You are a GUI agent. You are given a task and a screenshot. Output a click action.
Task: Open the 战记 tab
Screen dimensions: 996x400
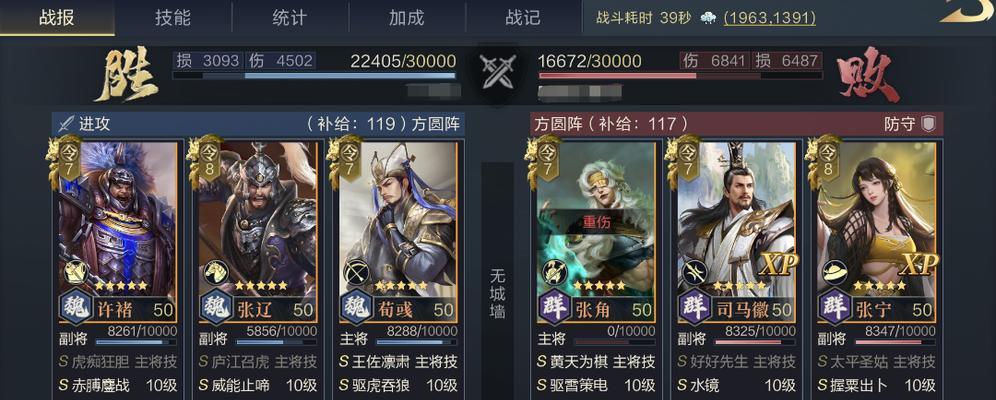pos(523,17)
